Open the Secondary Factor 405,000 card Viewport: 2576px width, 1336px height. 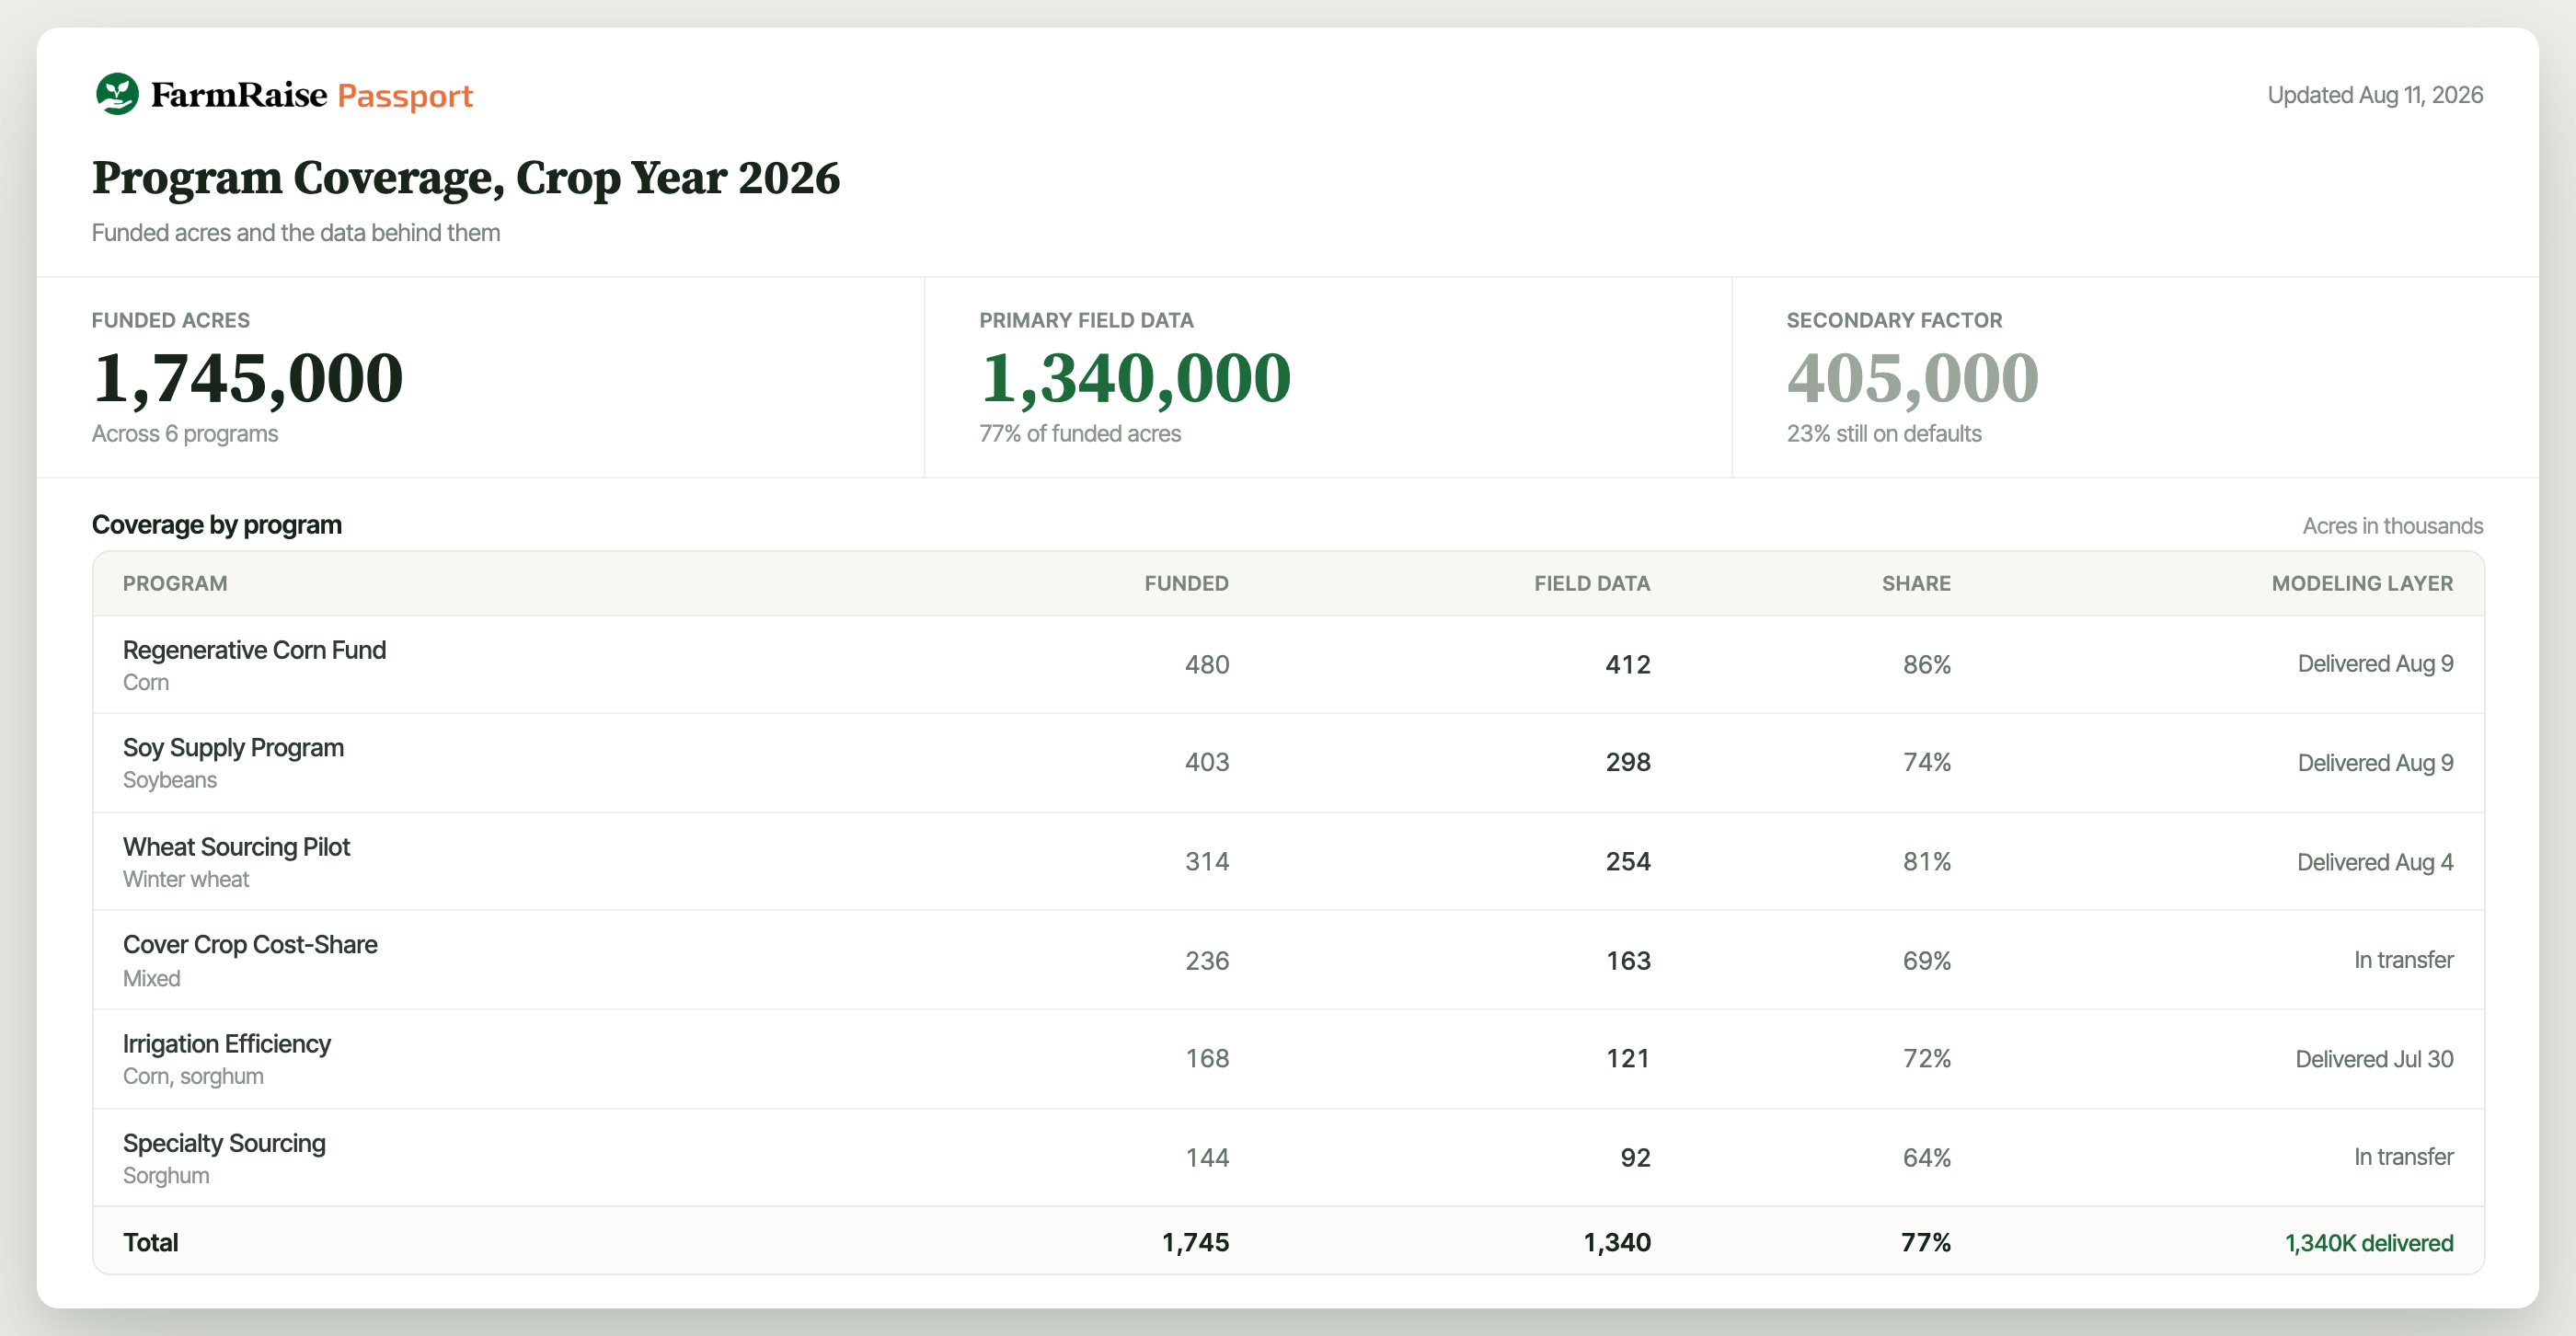coord(2135,377)
